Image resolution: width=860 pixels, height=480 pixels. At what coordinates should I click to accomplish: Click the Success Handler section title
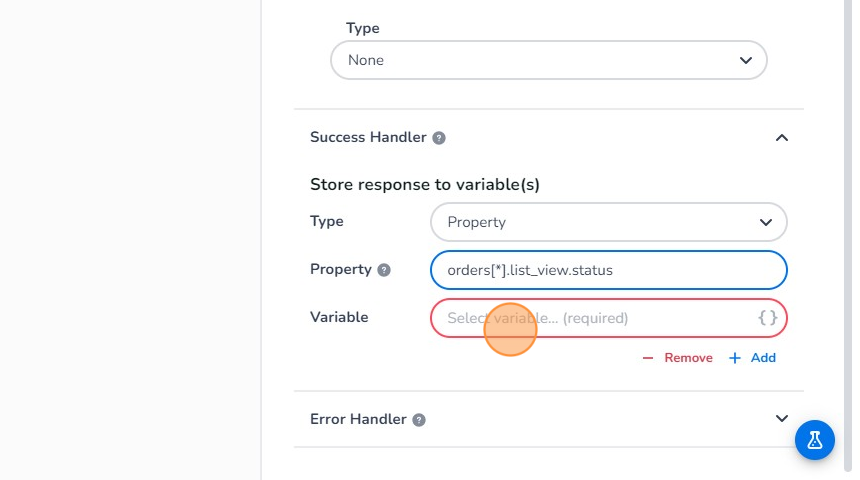point(368,137)
